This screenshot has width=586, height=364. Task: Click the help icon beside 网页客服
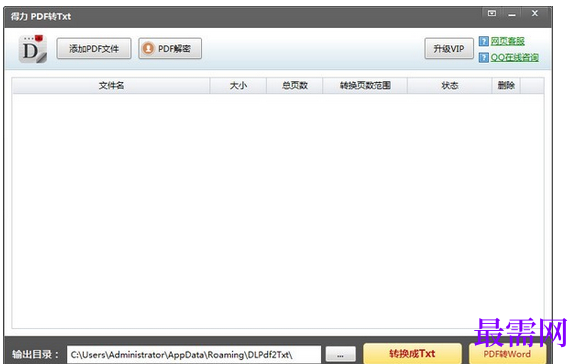click(484, 41)
